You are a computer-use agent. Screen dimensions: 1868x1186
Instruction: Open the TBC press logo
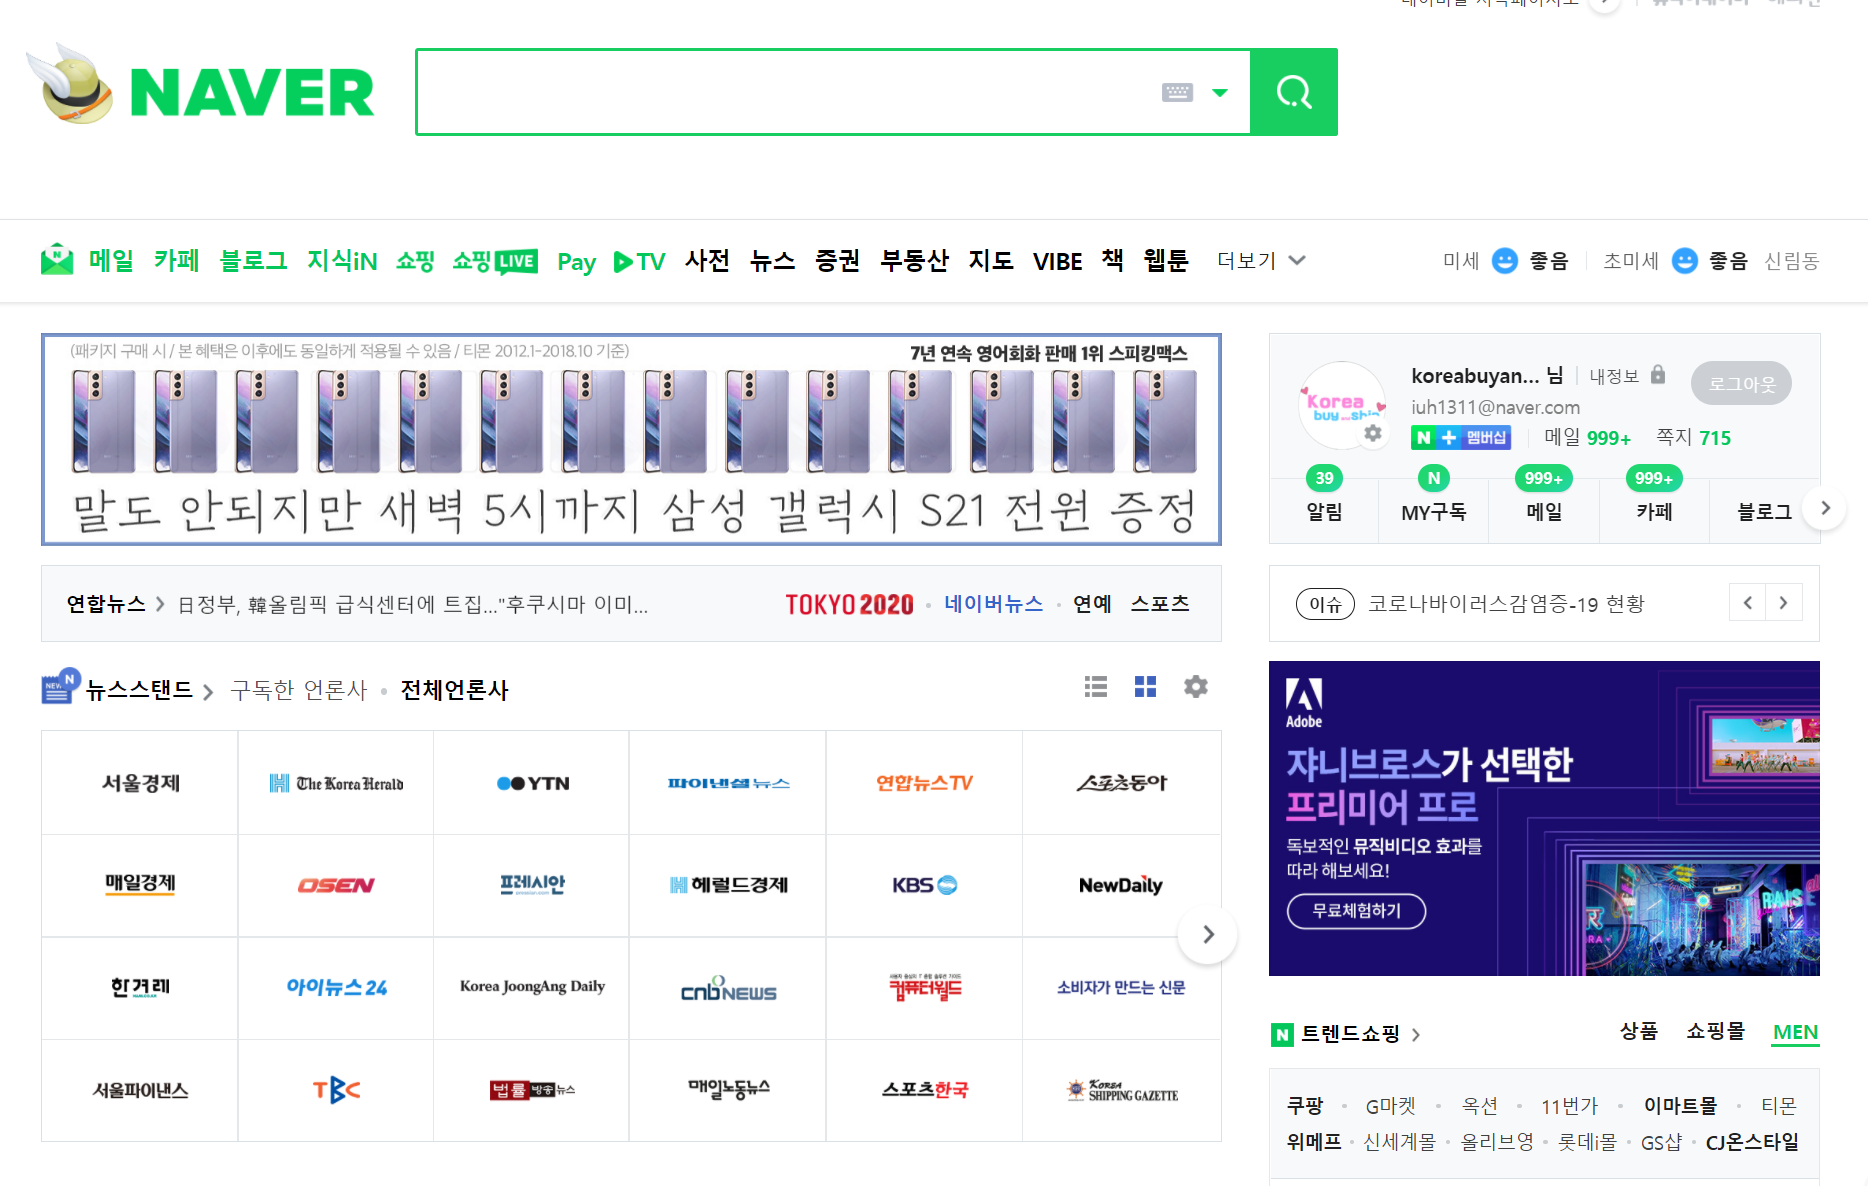pyautogui.click(x=336, y=1090)
